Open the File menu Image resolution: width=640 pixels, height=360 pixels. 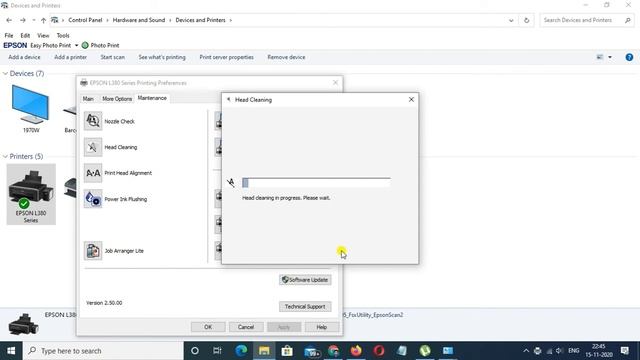(x=9, y=36)
